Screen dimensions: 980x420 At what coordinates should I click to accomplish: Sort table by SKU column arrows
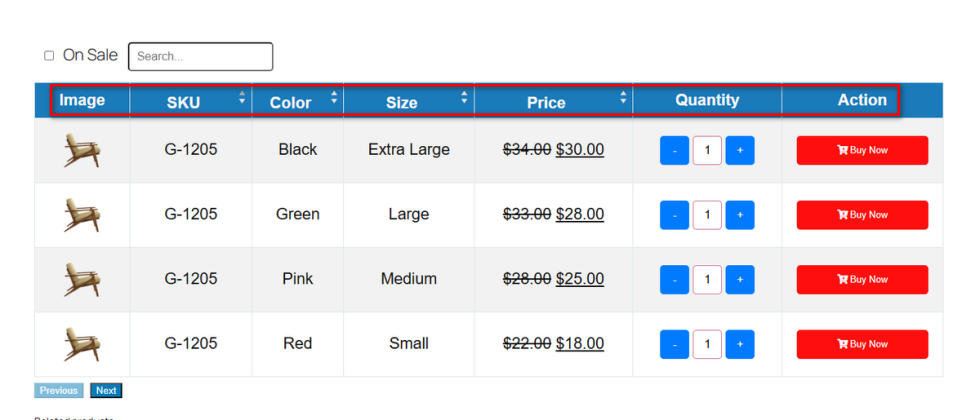click(x=241, y=98)
